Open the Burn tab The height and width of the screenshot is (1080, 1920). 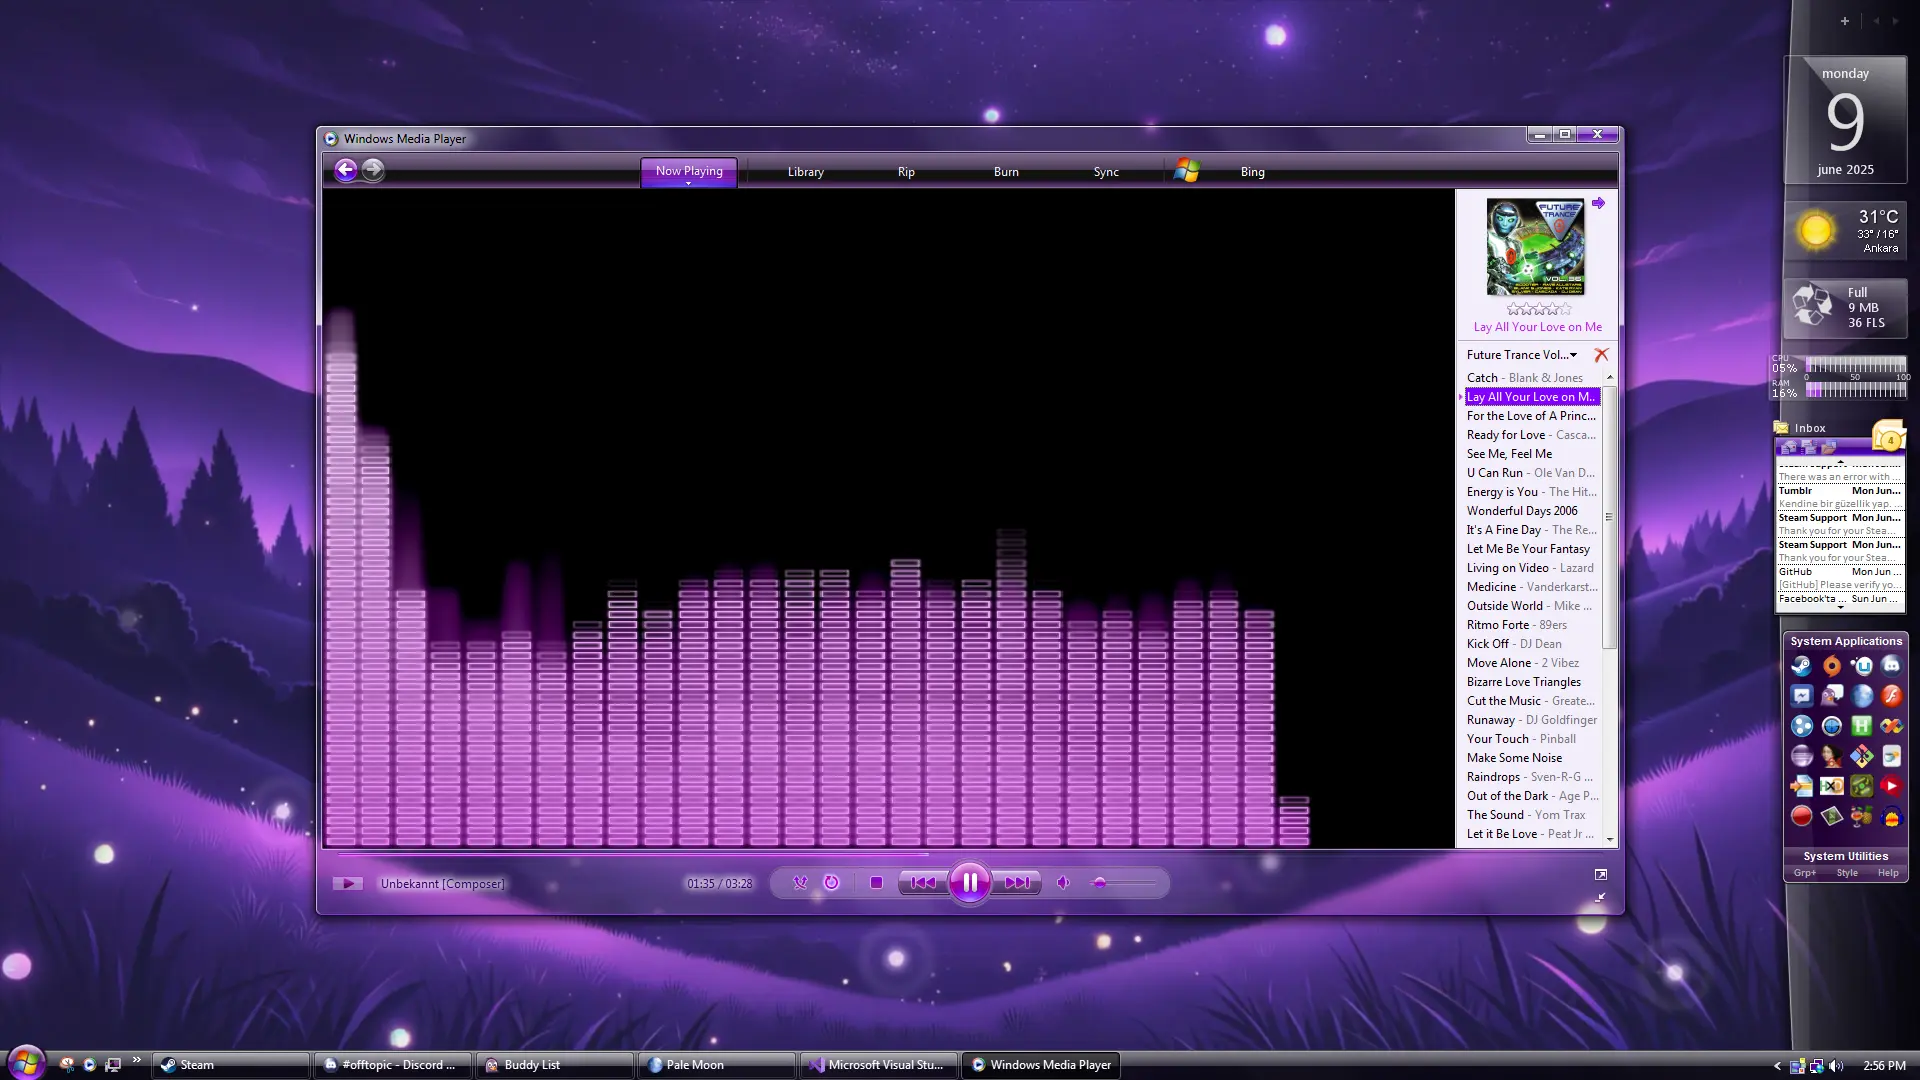pos(1006,172)
